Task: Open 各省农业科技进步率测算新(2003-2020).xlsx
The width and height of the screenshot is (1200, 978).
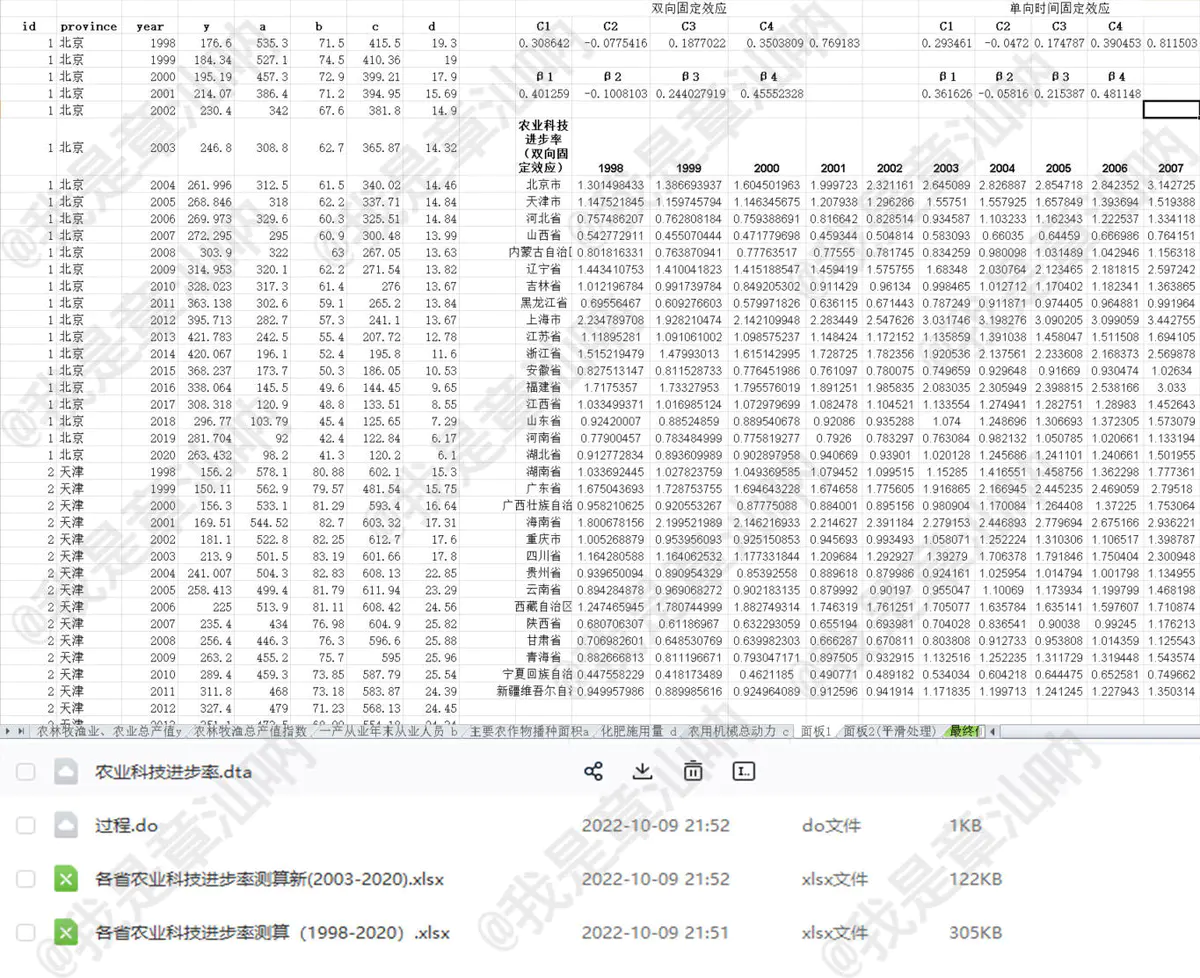Action: [x=269, y=879]
